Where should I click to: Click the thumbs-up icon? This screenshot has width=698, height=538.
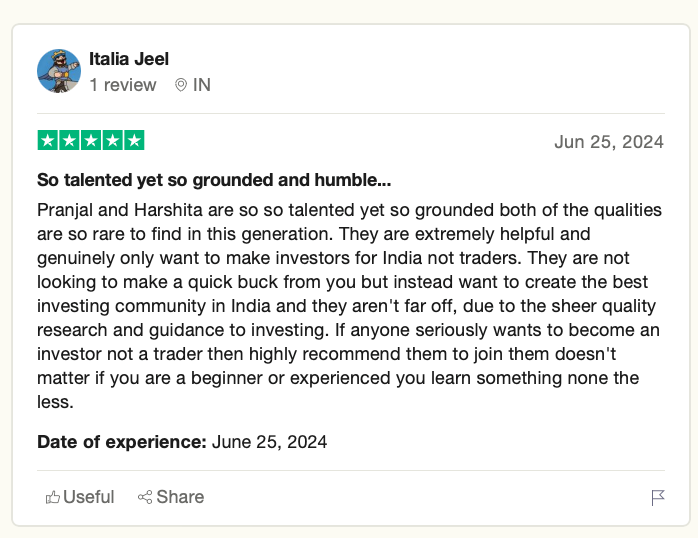tap(53, 497)
